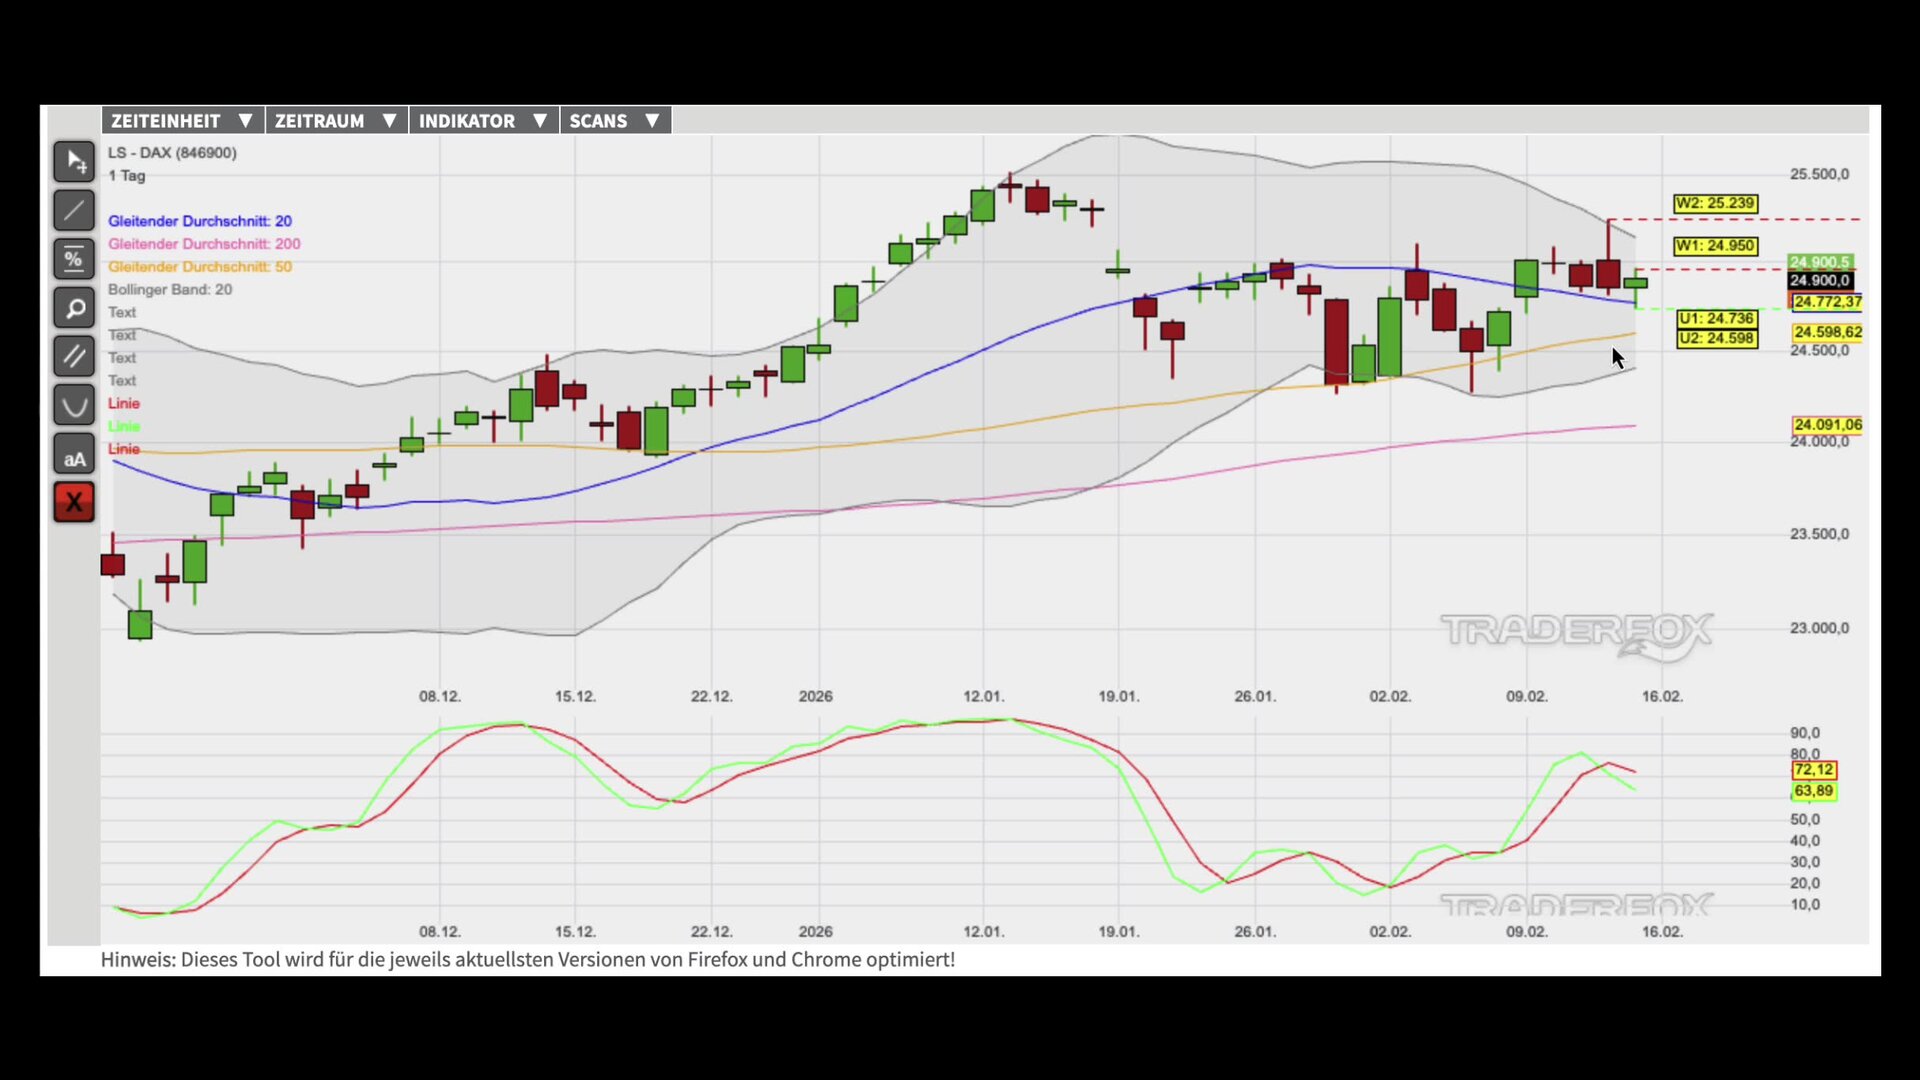The image size is (1920, 1080).
Task: Select the percent retracement tool
Action: [x=74, y=260]
